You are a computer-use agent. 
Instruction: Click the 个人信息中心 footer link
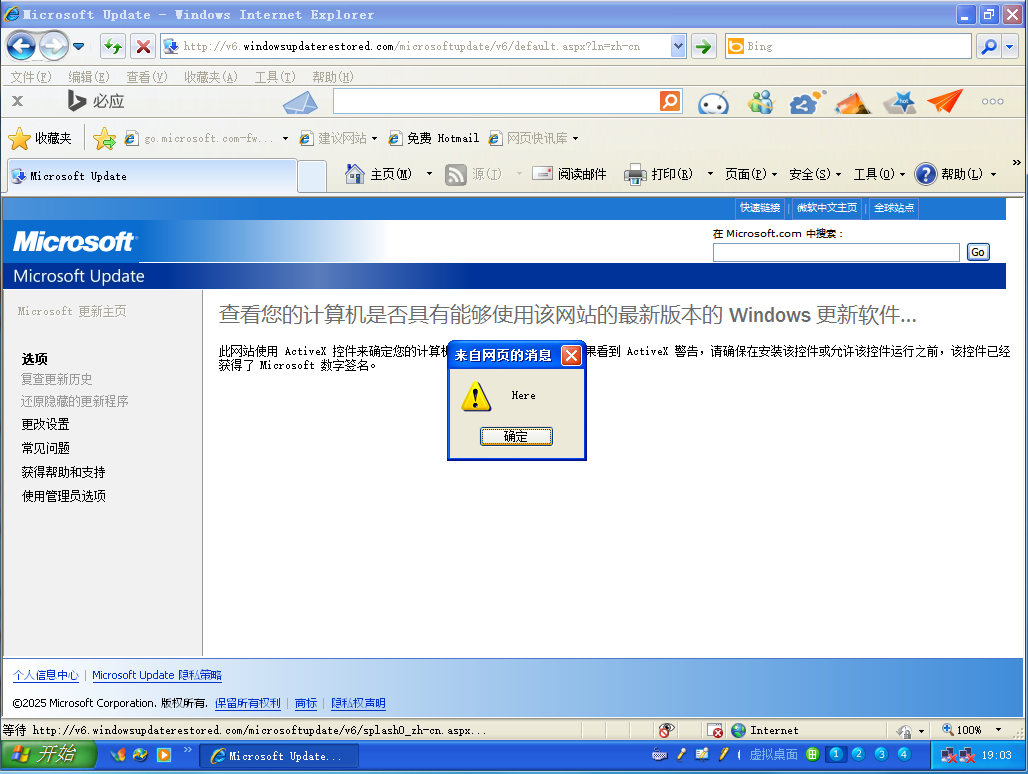click(46, 675)
